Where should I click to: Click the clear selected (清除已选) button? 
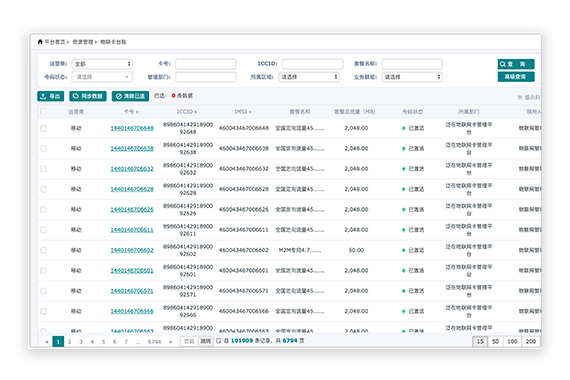click(130, 96)
